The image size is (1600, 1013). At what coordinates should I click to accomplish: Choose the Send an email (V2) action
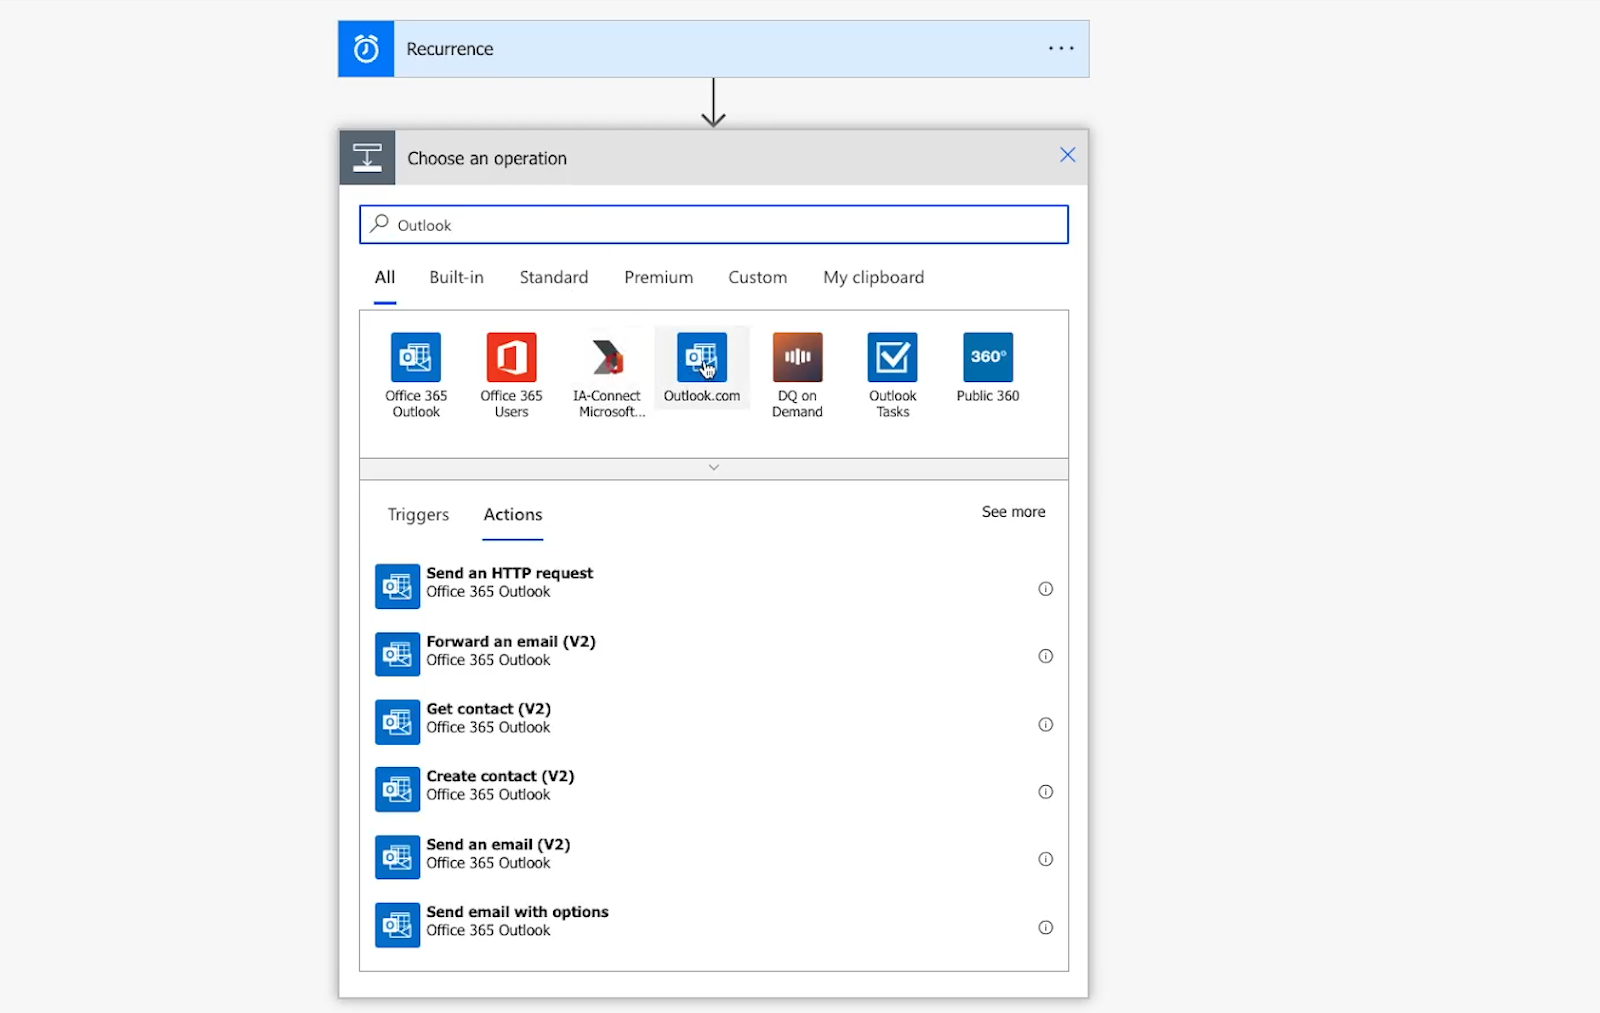tap(714, 857)
